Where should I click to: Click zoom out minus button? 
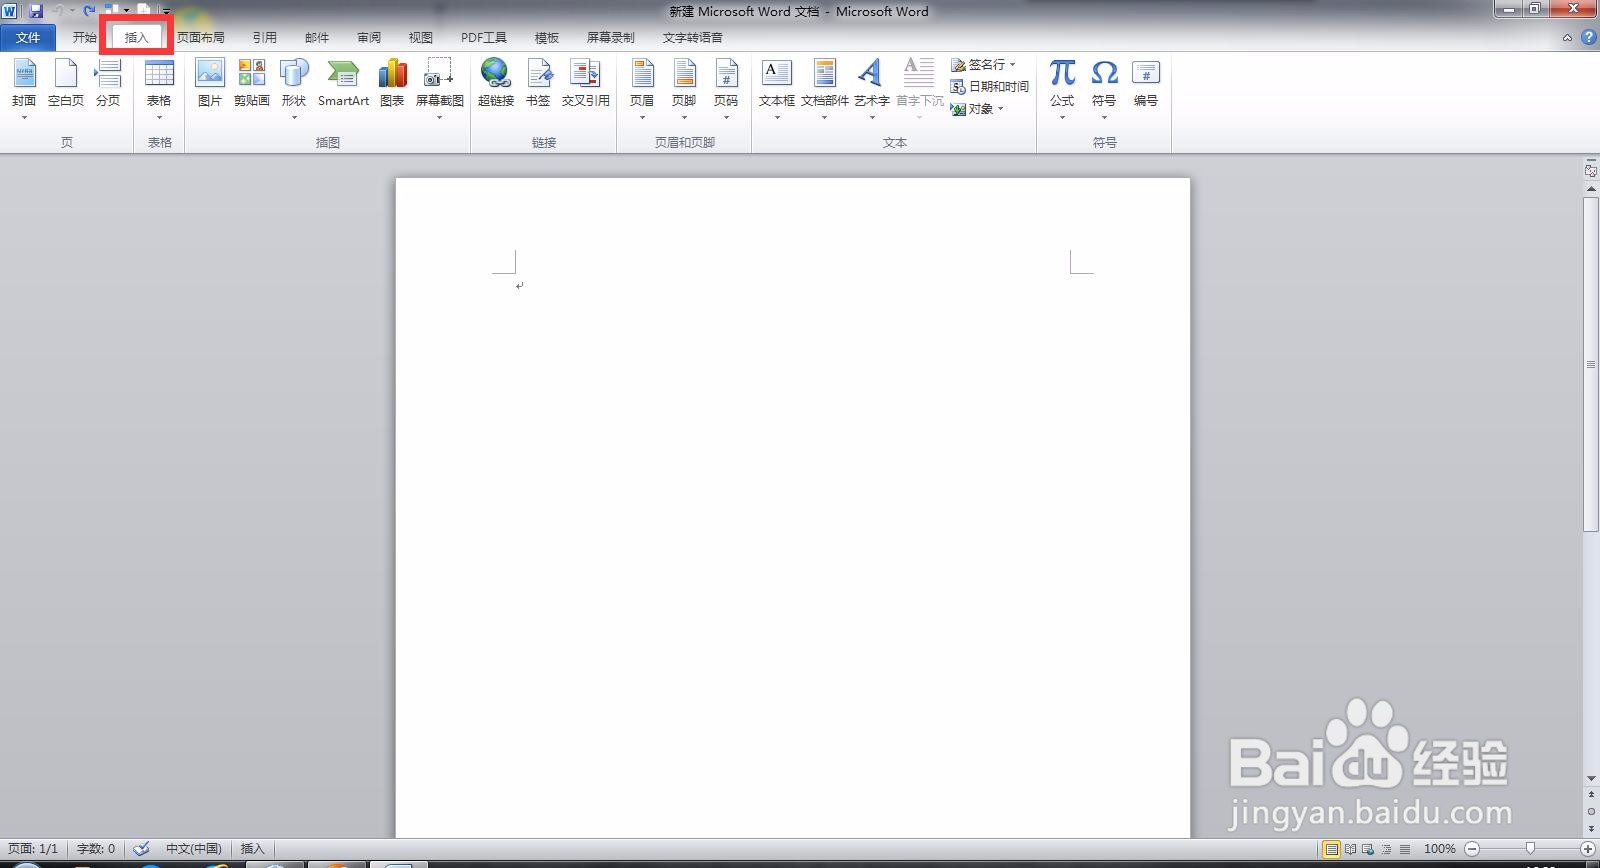pyautogui.click(x=1472, y=849)
